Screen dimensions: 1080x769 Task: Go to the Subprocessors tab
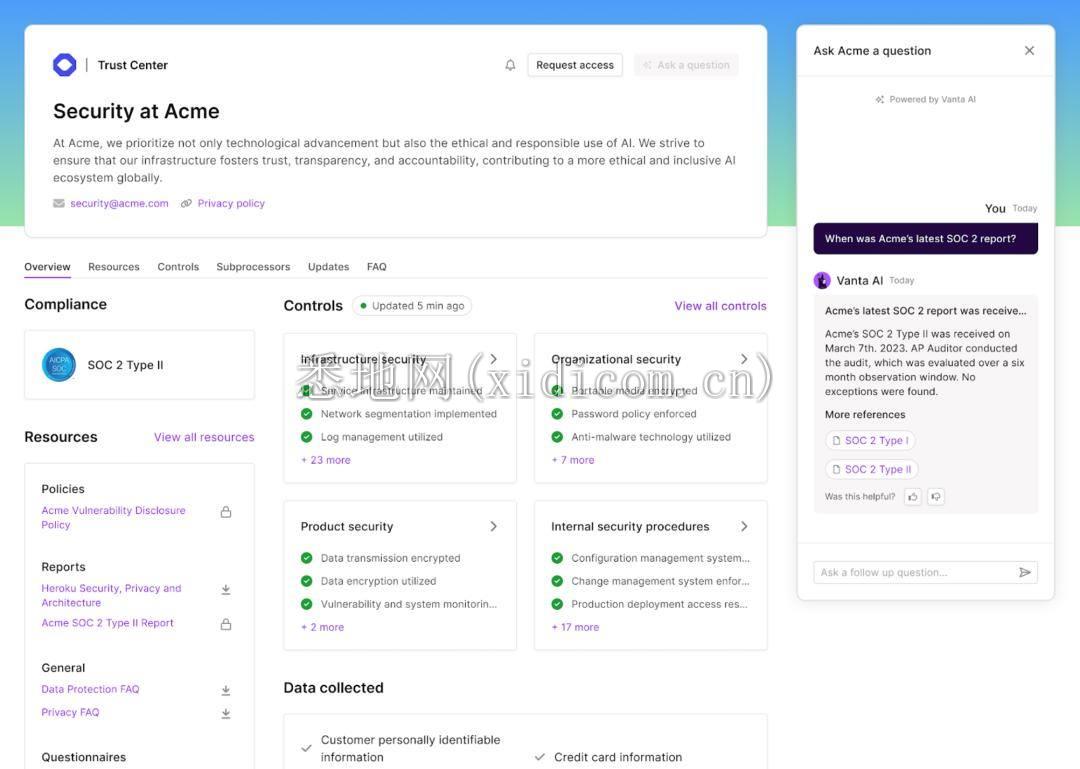[253, 267]
